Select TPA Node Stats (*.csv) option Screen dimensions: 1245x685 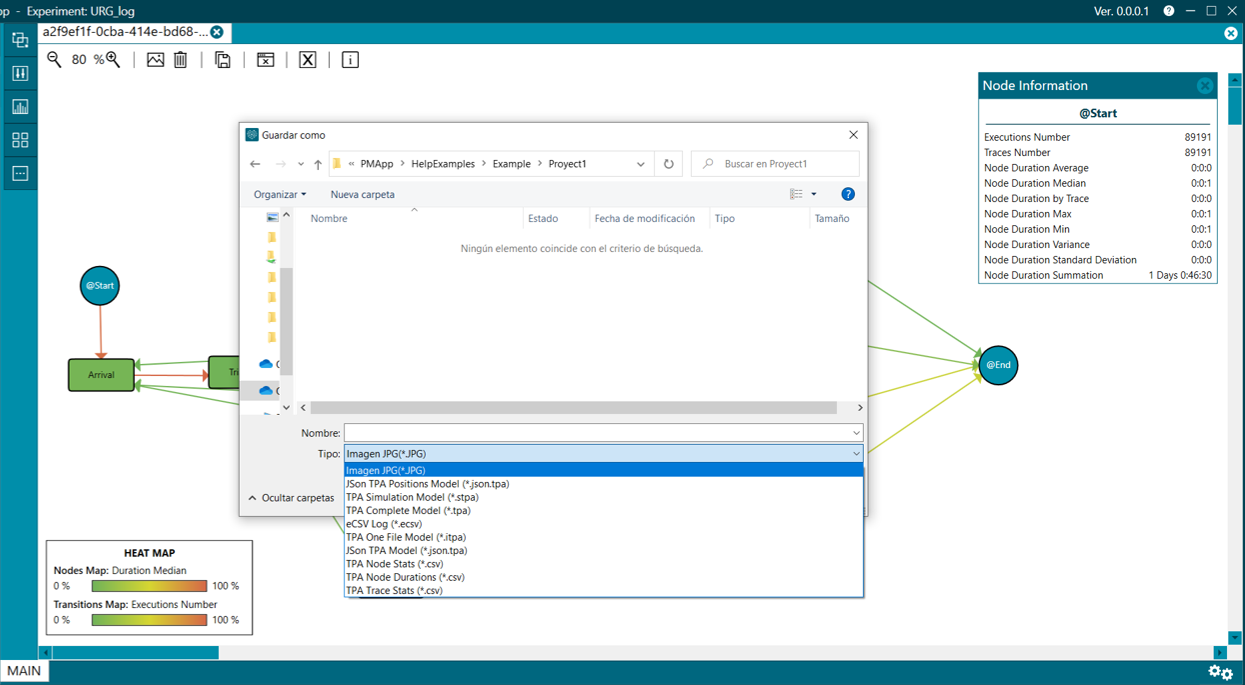point(603,564)
